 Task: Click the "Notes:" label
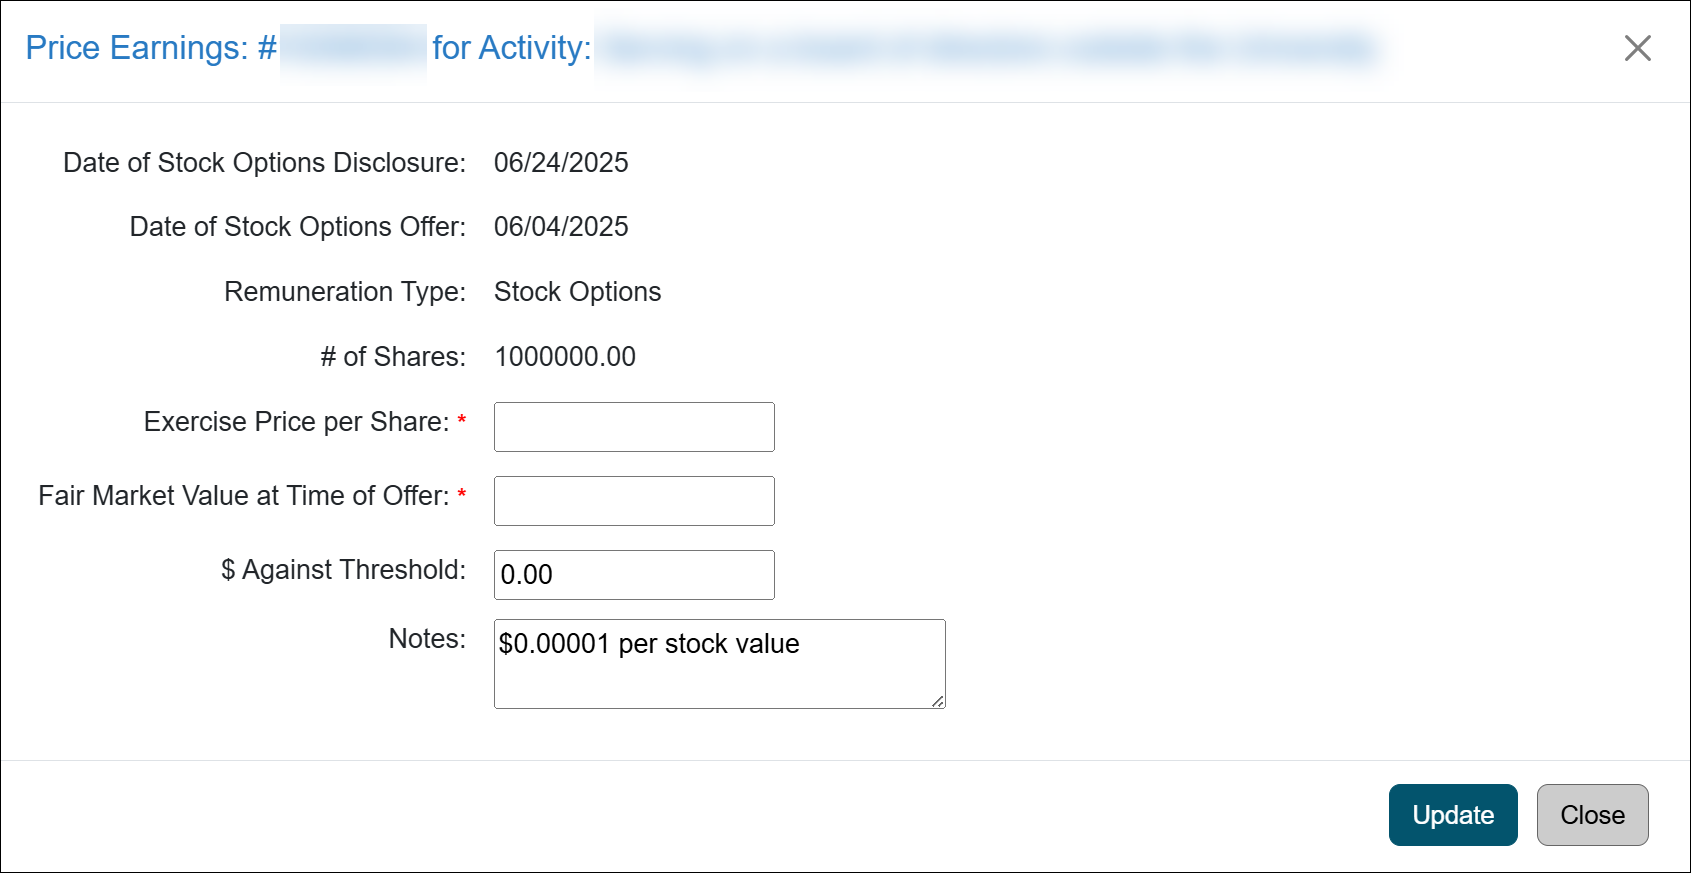coord(427,639)
